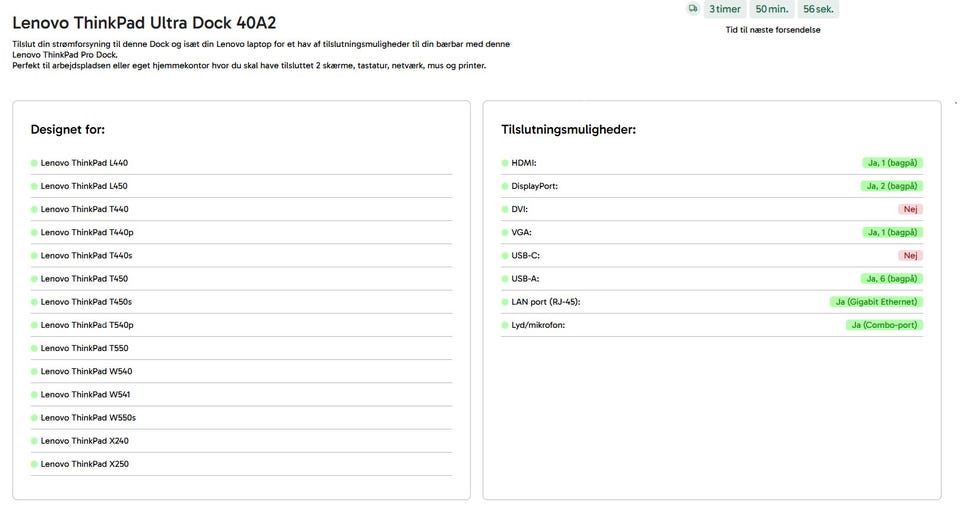Select 'Lenovo ThinkPad W541' row
This screenshot has width=960, height=512.
(x=241, y=394)
